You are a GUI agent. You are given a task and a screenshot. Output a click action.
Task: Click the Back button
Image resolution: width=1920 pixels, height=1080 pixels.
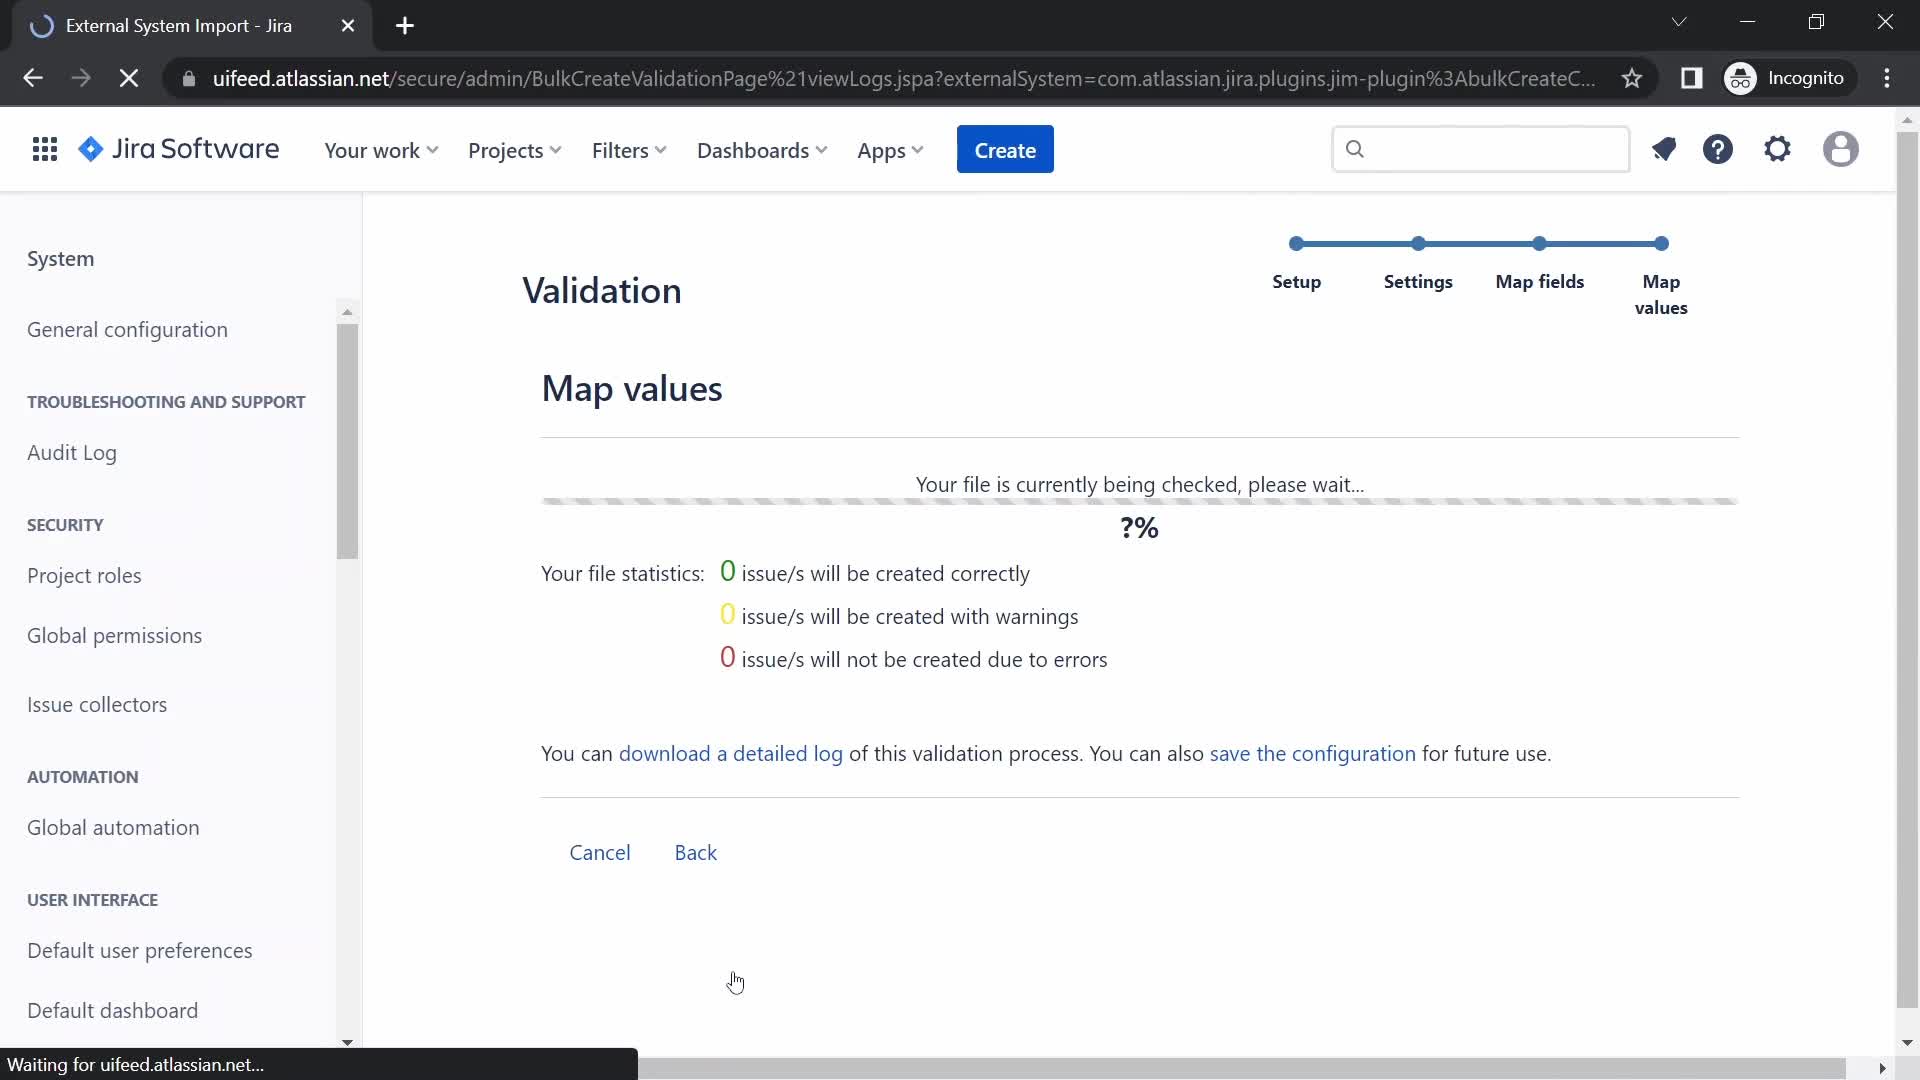point(696,852)
